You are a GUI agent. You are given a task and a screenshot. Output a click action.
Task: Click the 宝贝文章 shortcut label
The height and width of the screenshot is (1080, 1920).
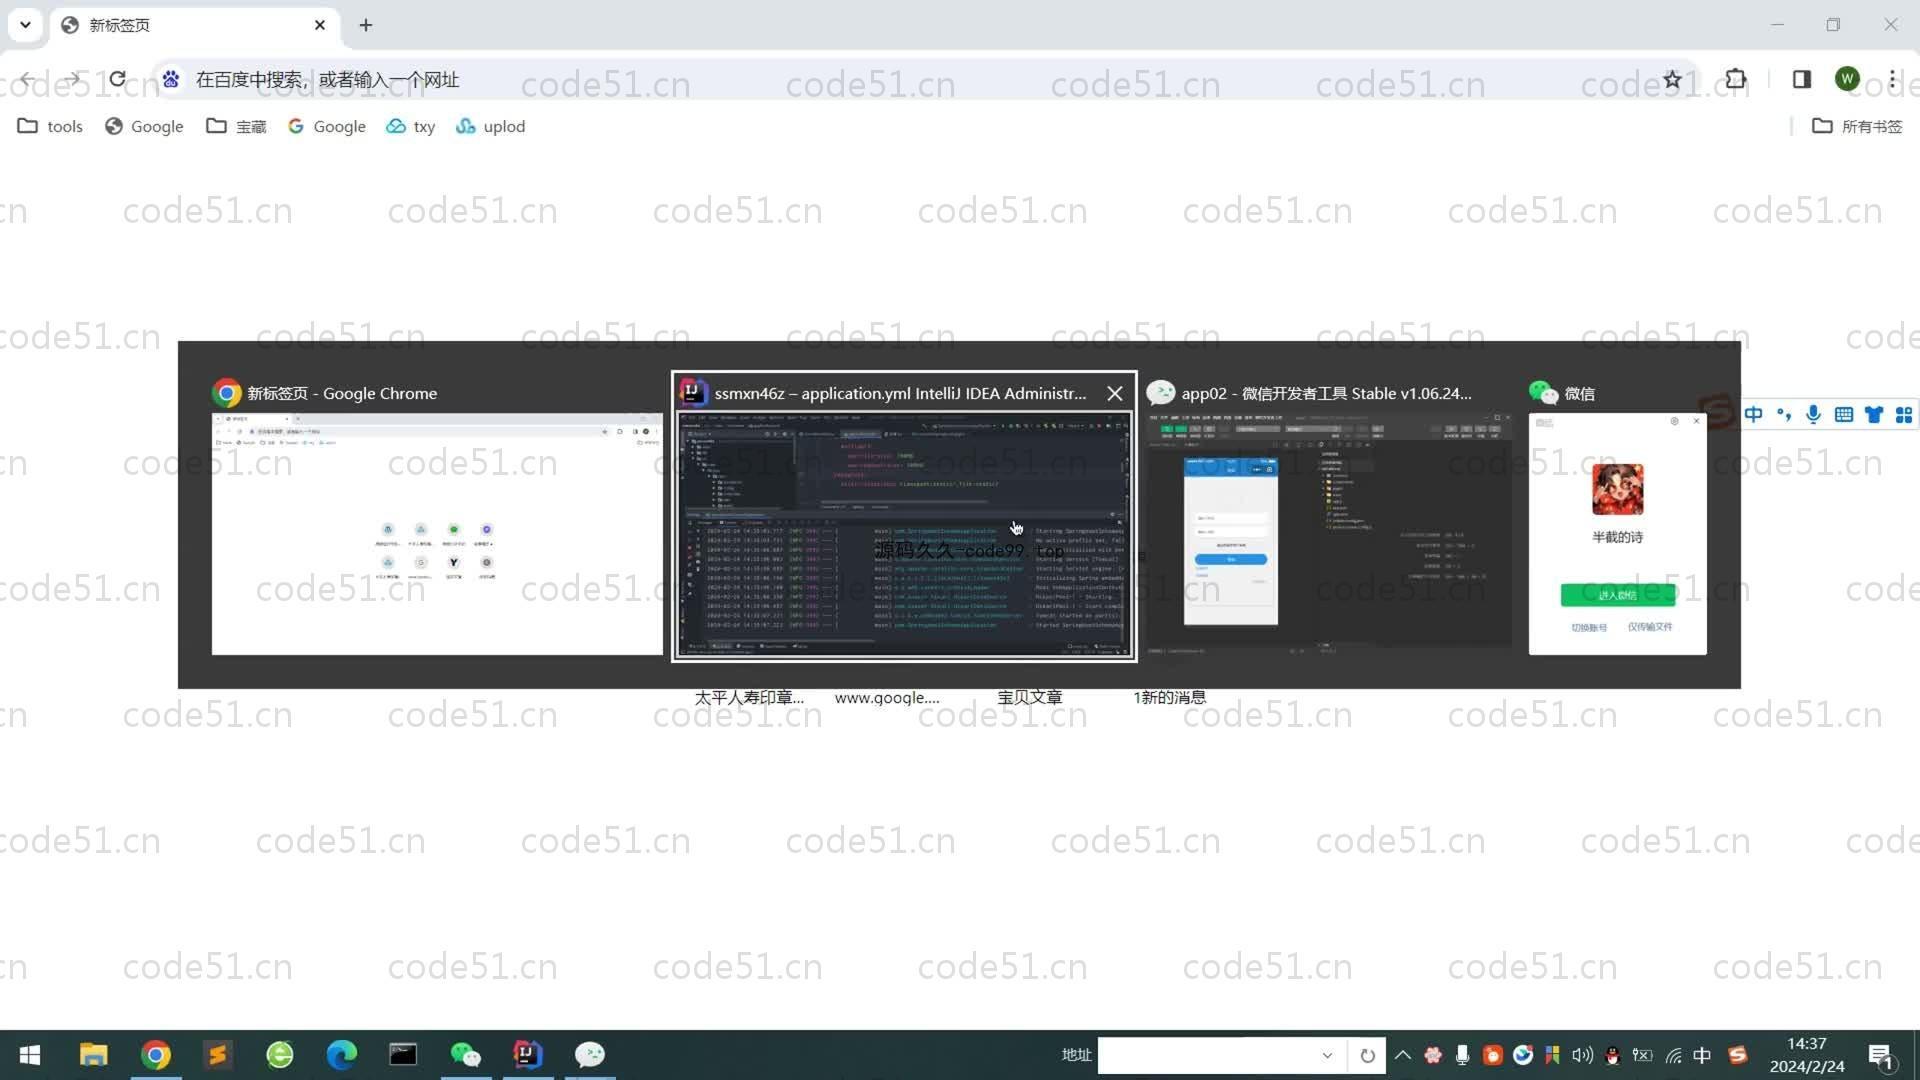tap(1029, 697)
